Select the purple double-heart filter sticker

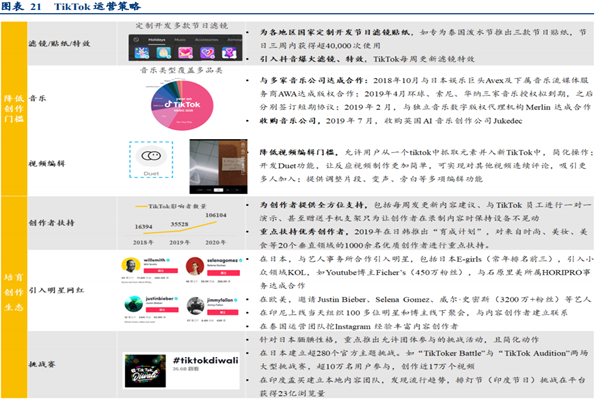pyautogui.click(x=207, y=52)
